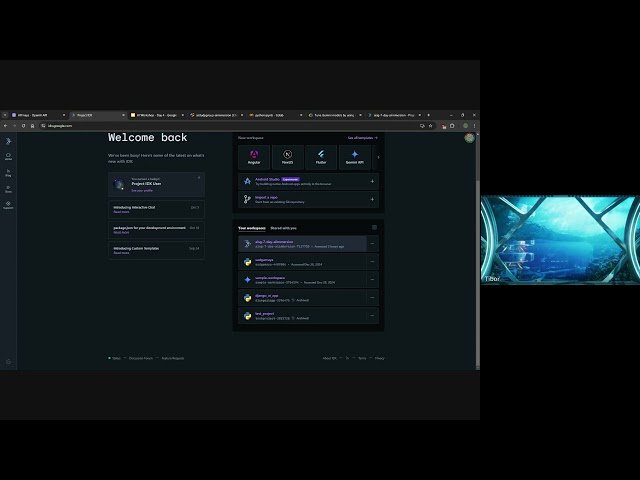Switch to the Workshop Google browser tab

[x=157, y=115]
